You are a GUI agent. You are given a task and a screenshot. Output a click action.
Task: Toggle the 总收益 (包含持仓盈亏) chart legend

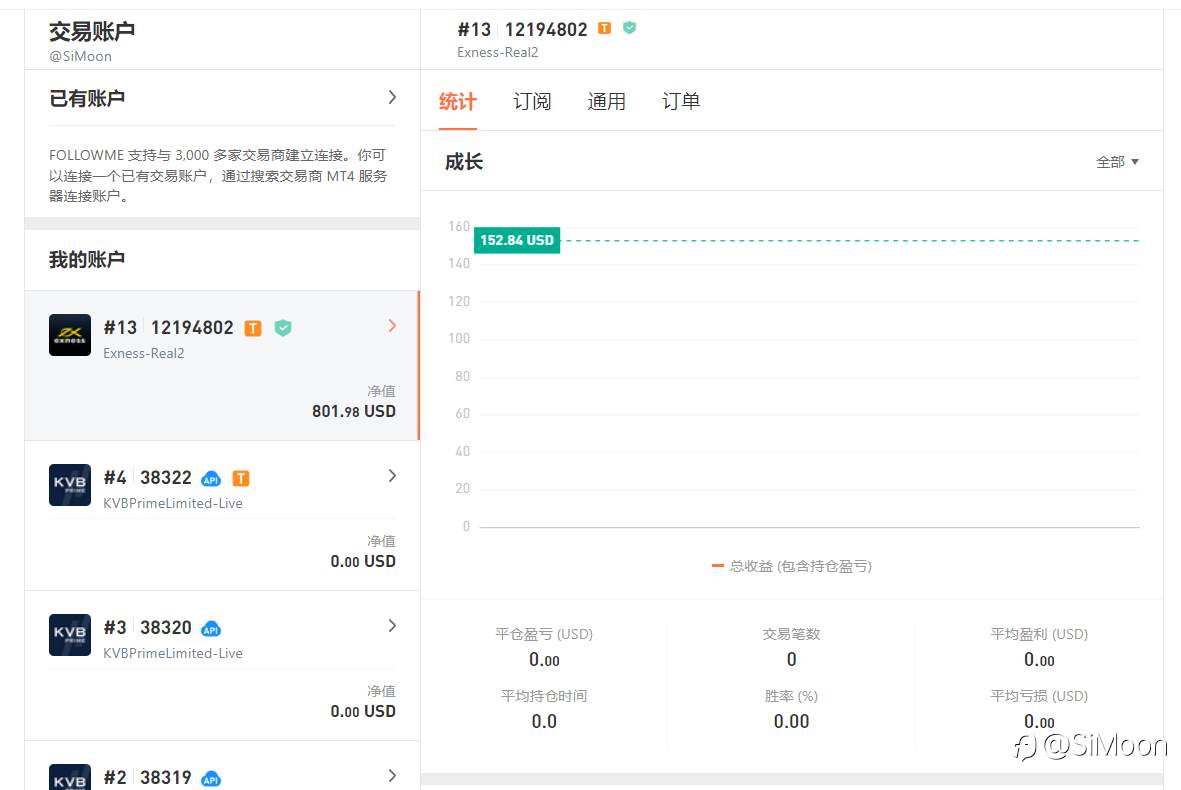click(792, 566)
